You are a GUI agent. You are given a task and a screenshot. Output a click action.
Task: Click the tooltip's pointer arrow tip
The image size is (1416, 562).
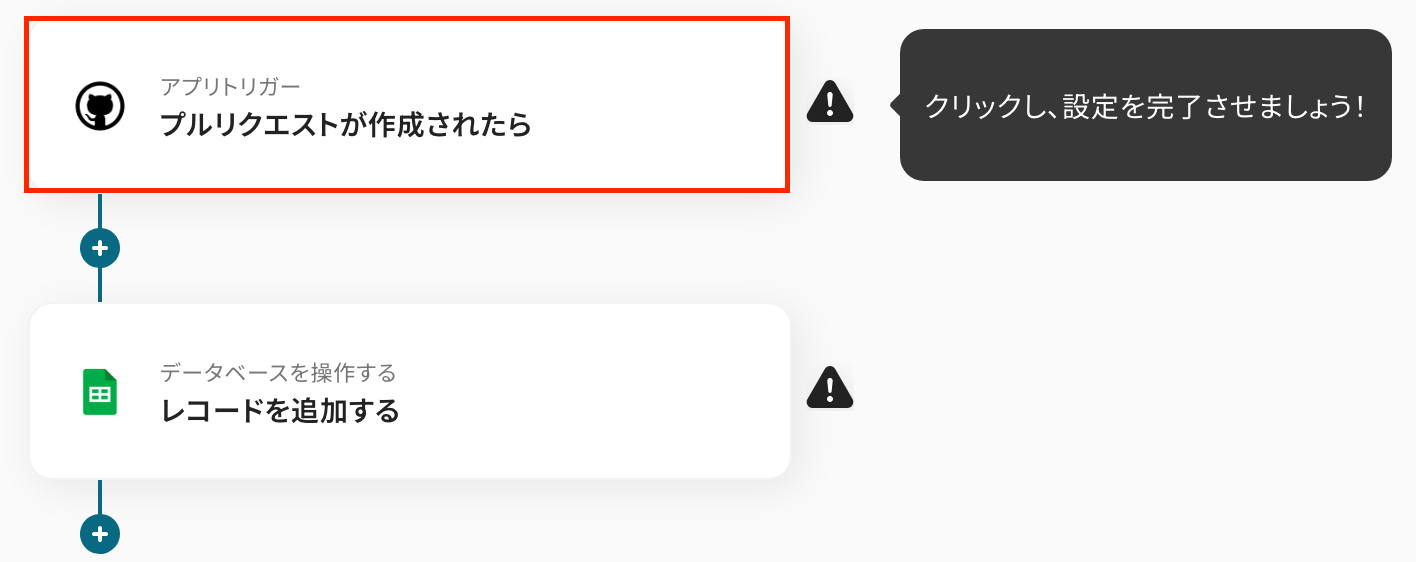tap(893, 104)
